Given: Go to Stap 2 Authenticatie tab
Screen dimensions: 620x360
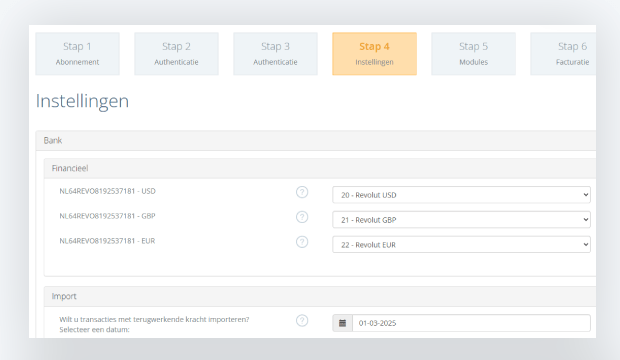Looking at the screenshot, I should tap(176, 54).
